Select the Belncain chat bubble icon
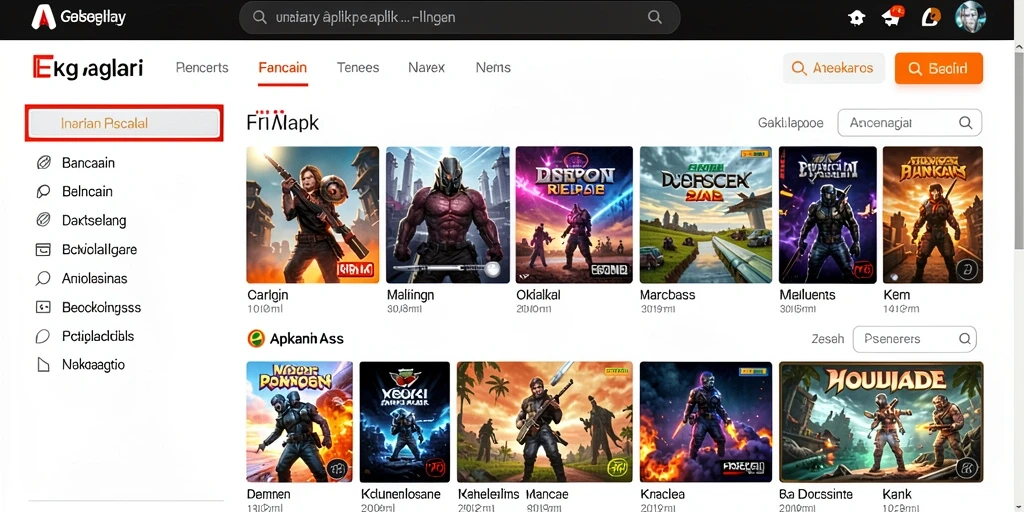 pos(43,191)
